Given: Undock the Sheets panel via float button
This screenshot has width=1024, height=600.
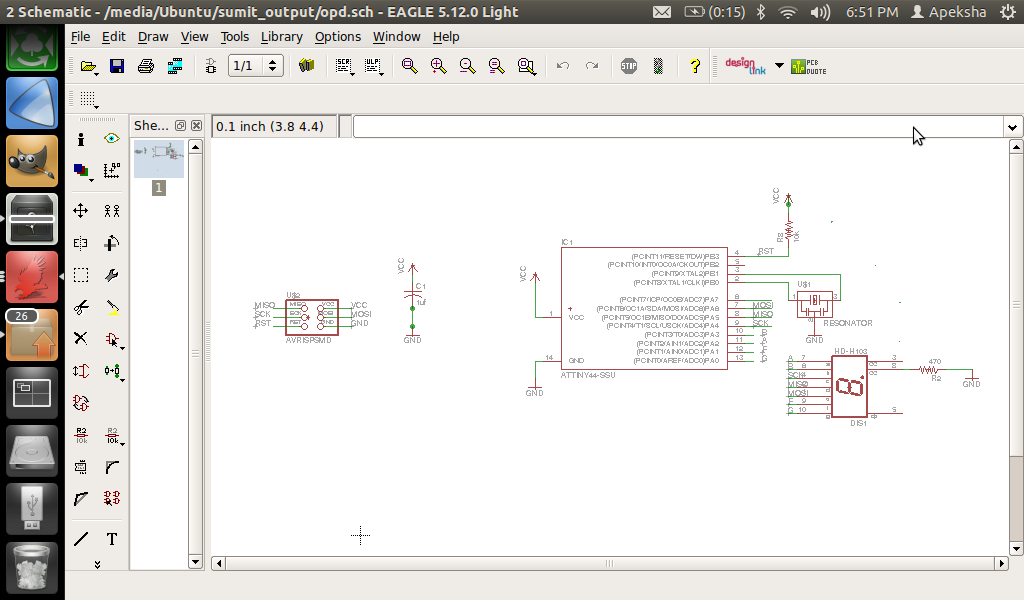Looking at the screenshot, I should pyautogui.click(x=180, y=126).
